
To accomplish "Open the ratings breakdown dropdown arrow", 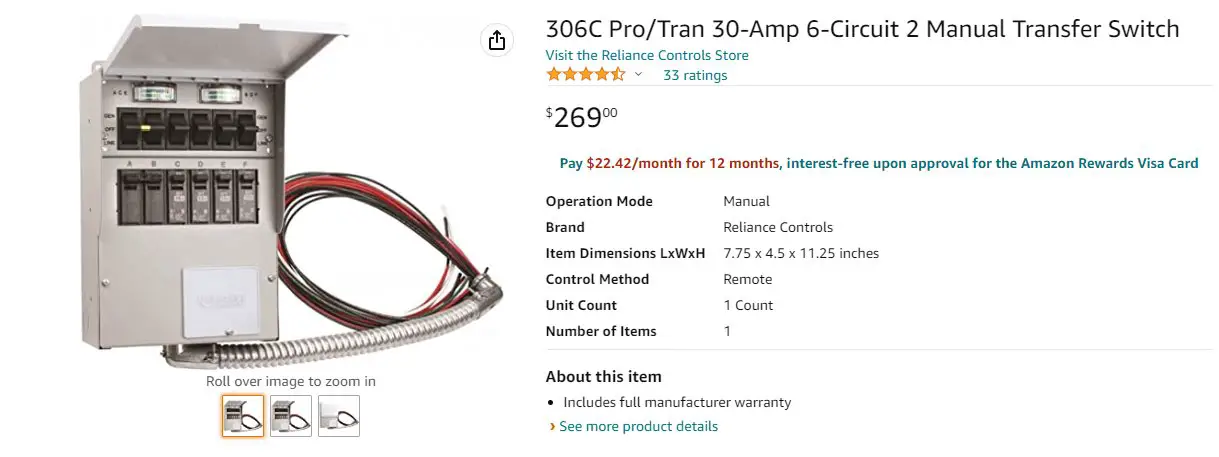I will click(638, 75).
